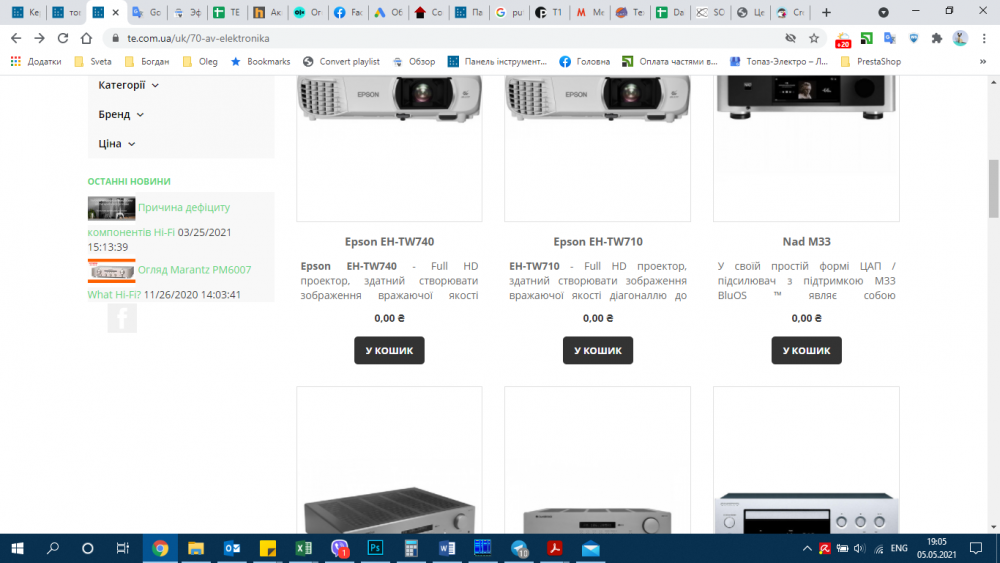Open Photoshop from the taskbar

(x=376, y=548)
